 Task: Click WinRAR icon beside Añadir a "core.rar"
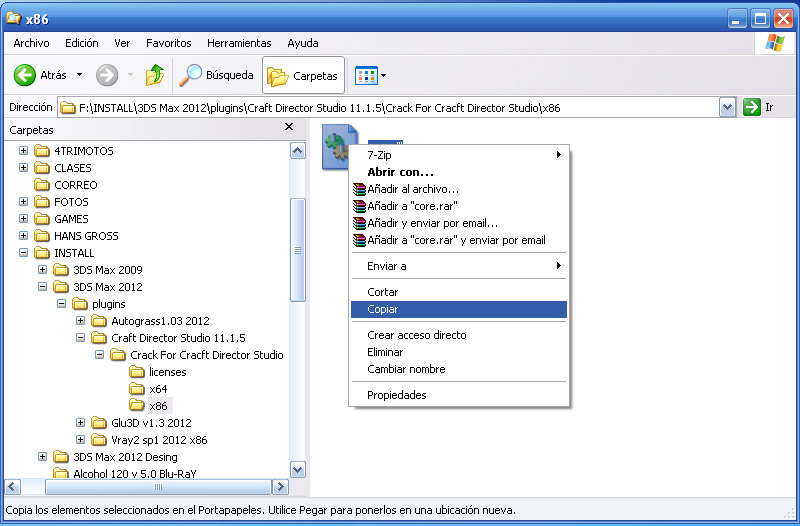359,206
